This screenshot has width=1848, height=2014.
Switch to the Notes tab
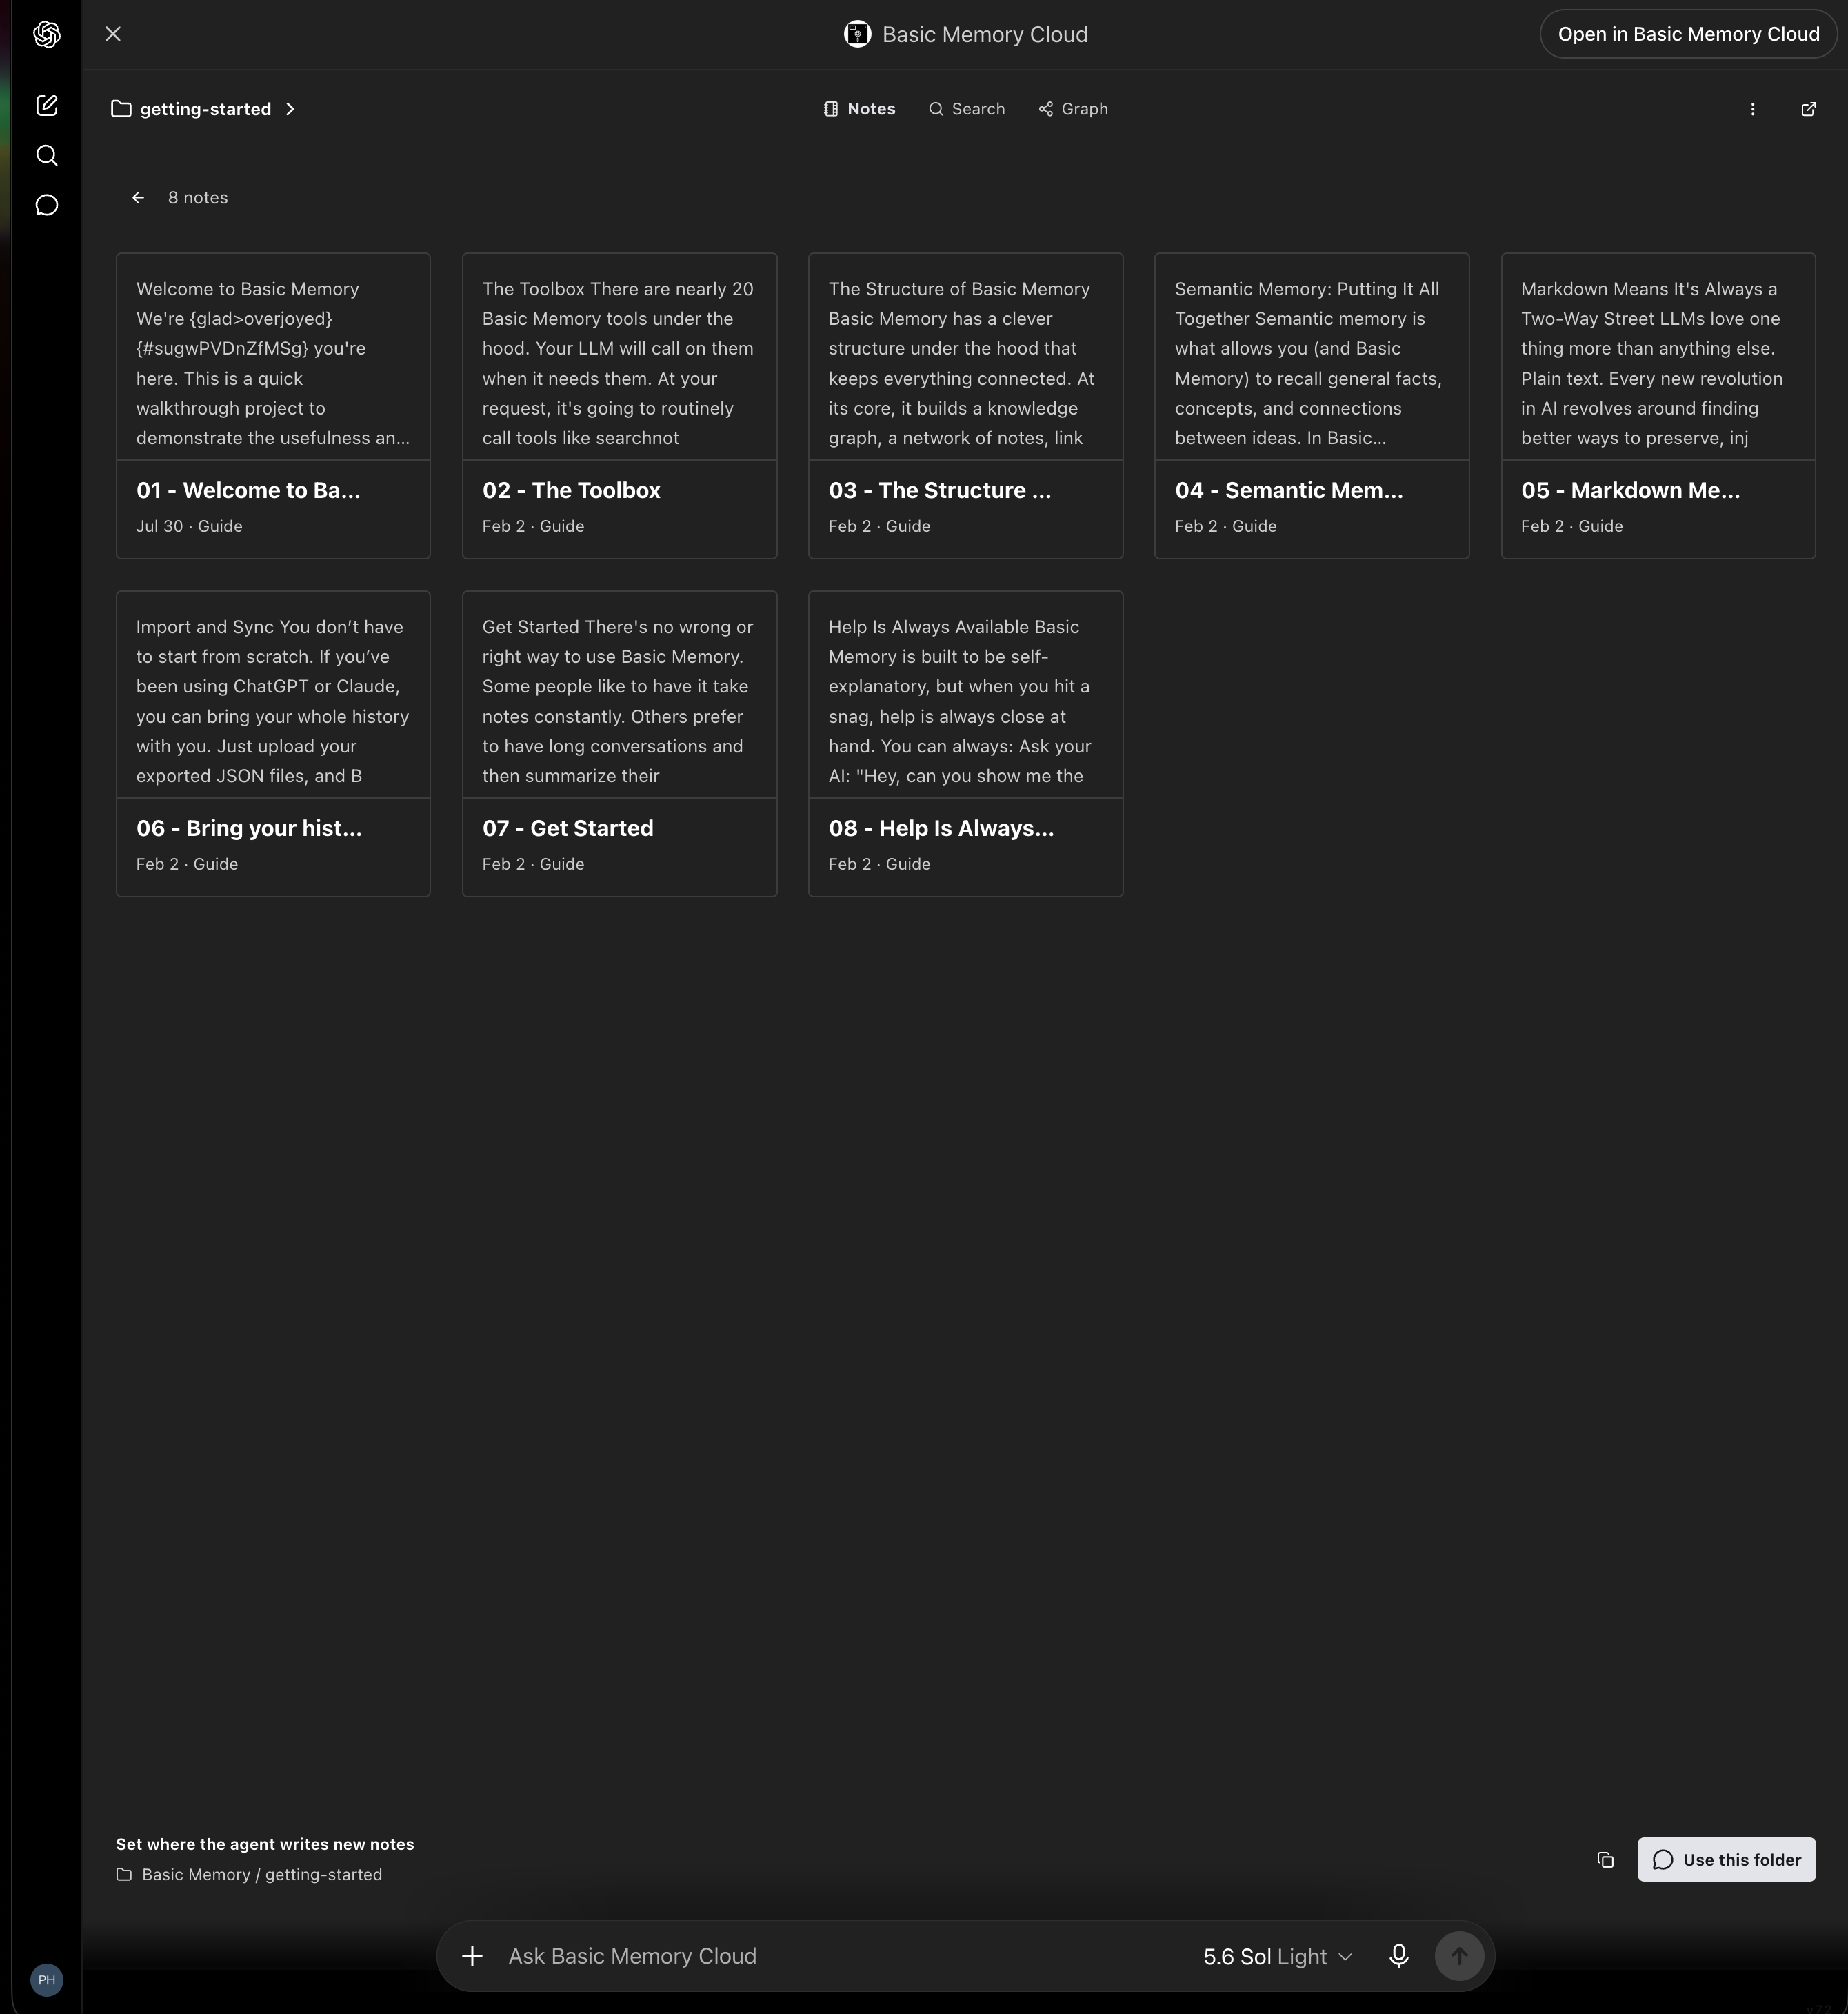pyautogui.click(x=859, y=109)
